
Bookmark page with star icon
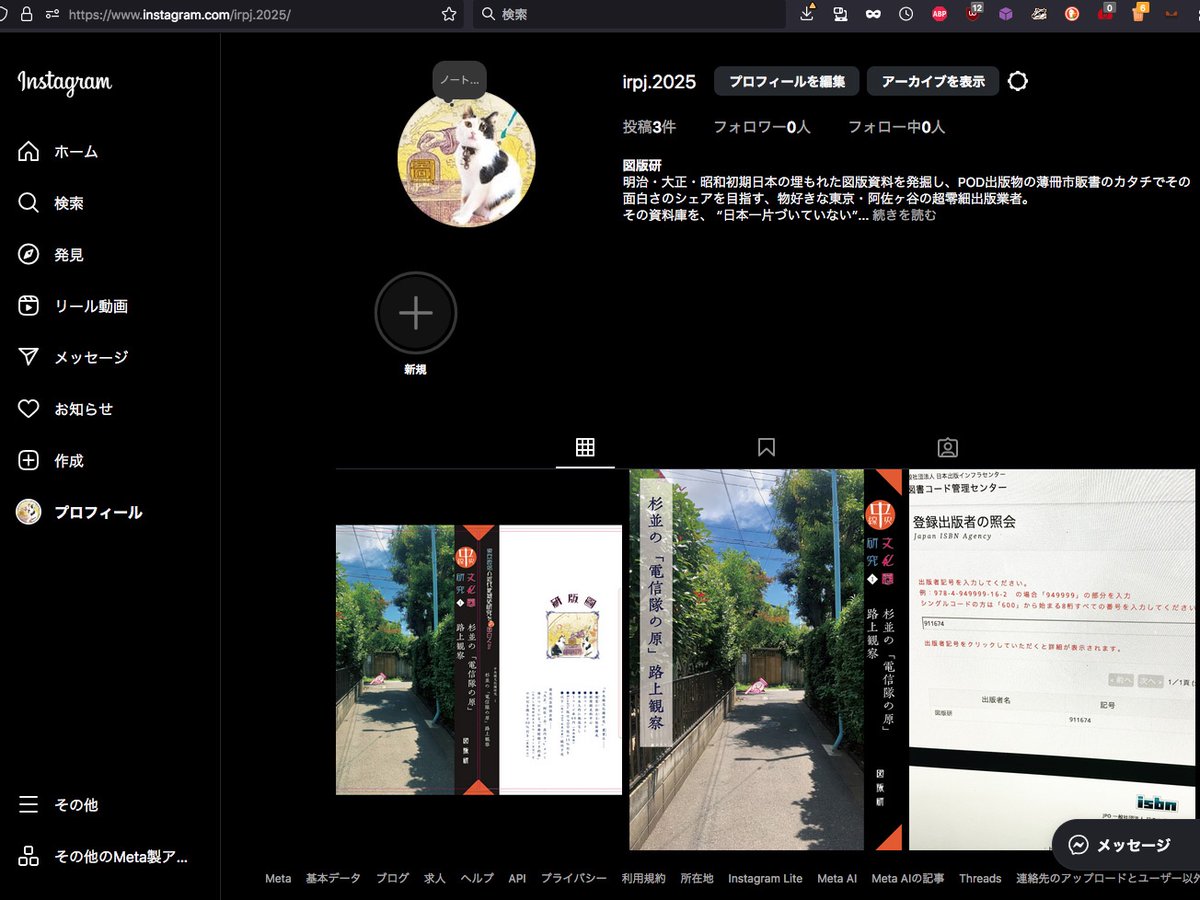coord(449,15)
